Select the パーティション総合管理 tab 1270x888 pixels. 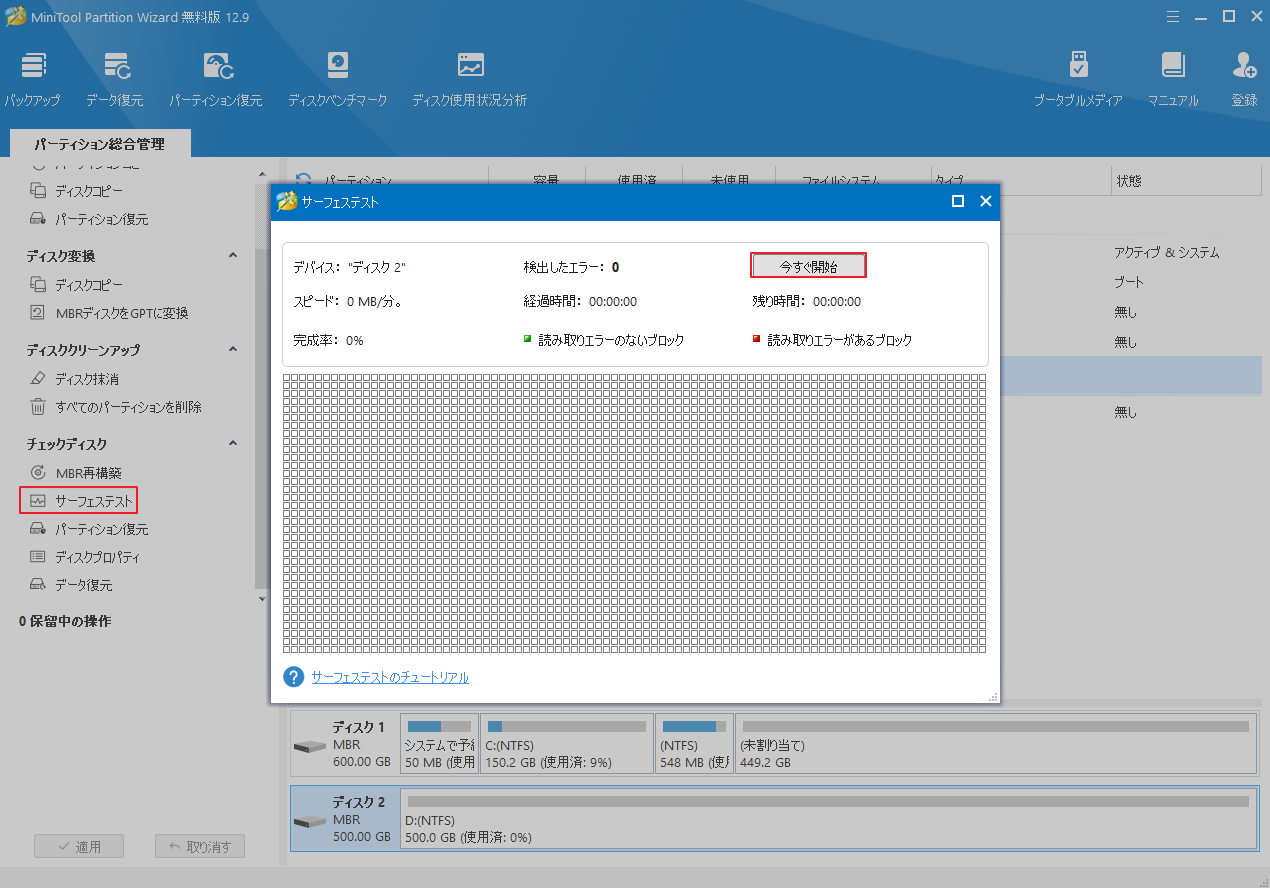(99, 144)
